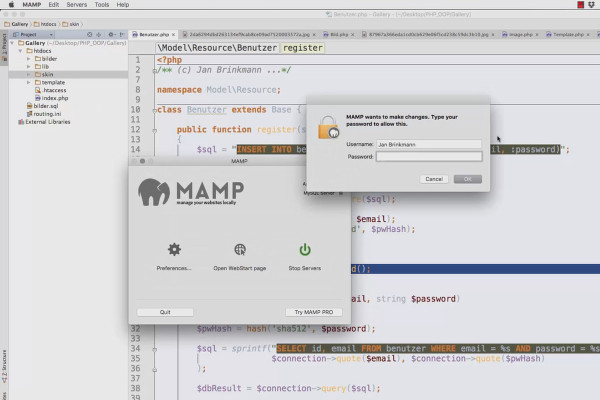The height and width of the screenshot is (400, 600).
Task: Click namespace Model\Resource on line 8
Action: [243, 90]
